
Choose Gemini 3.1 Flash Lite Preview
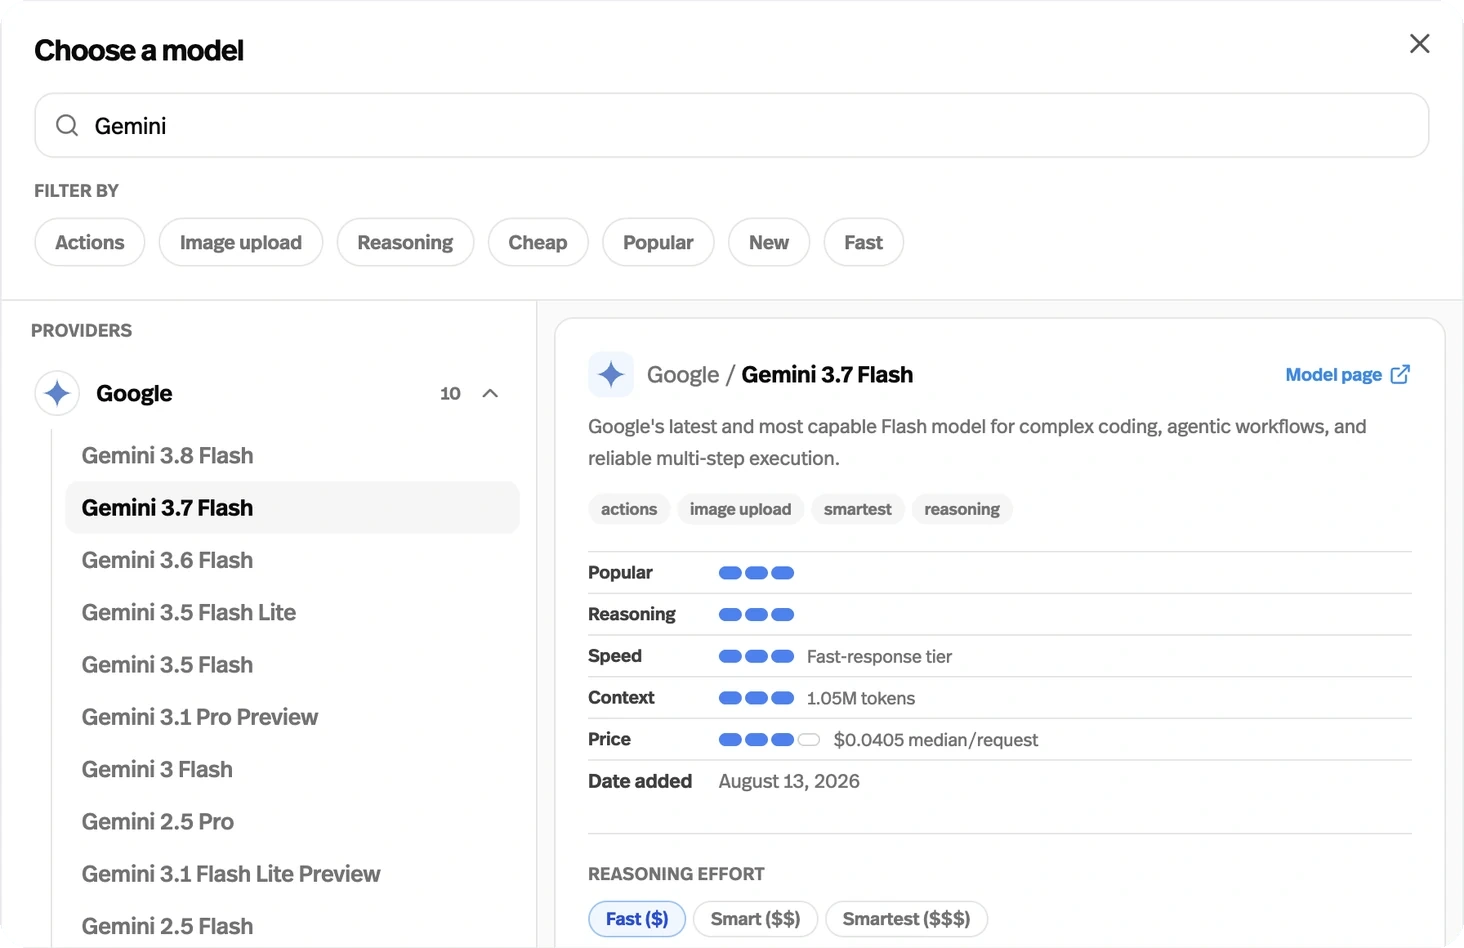[292, 874]
